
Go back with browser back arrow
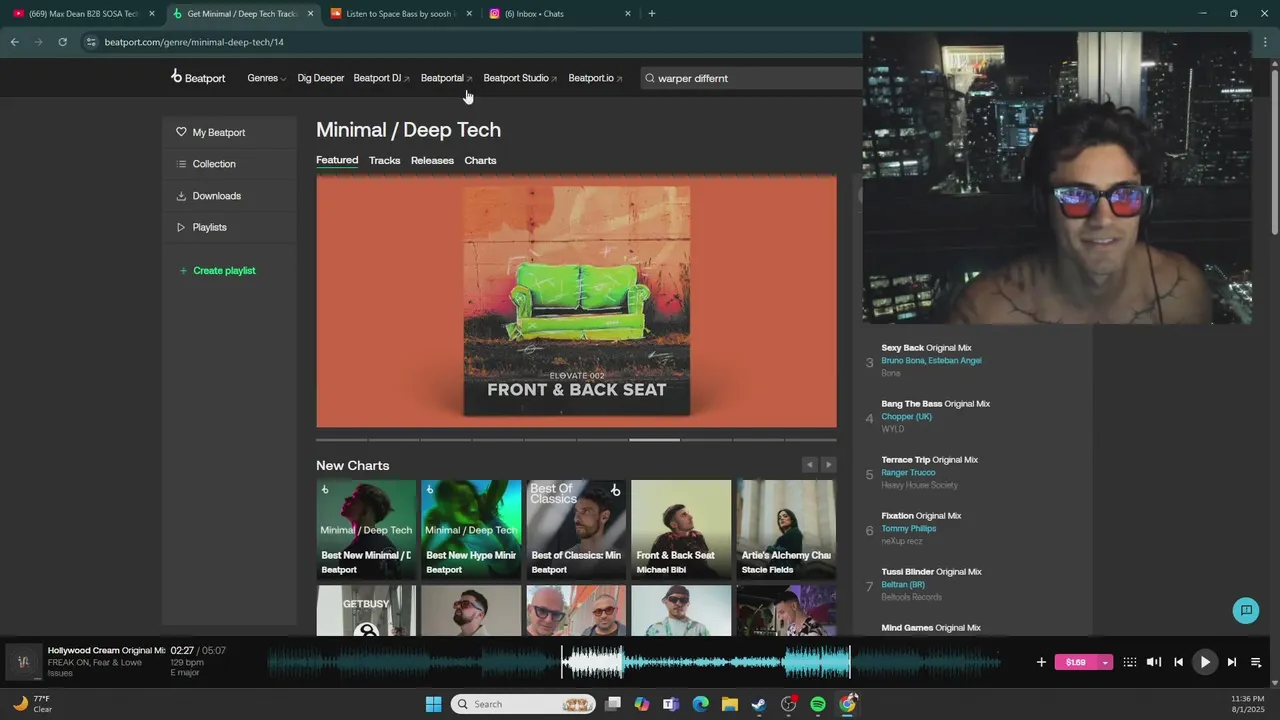[x=14, y=42]
